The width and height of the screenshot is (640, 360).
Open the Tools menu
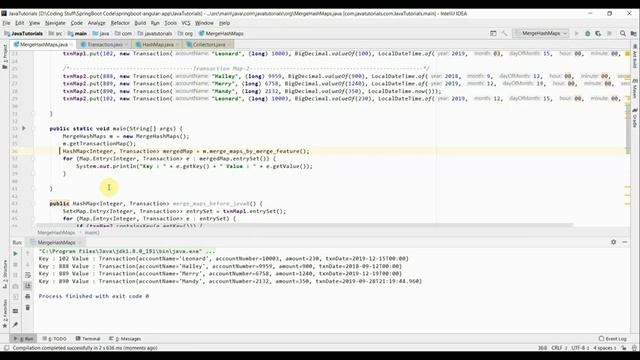(x=171, y=23)
